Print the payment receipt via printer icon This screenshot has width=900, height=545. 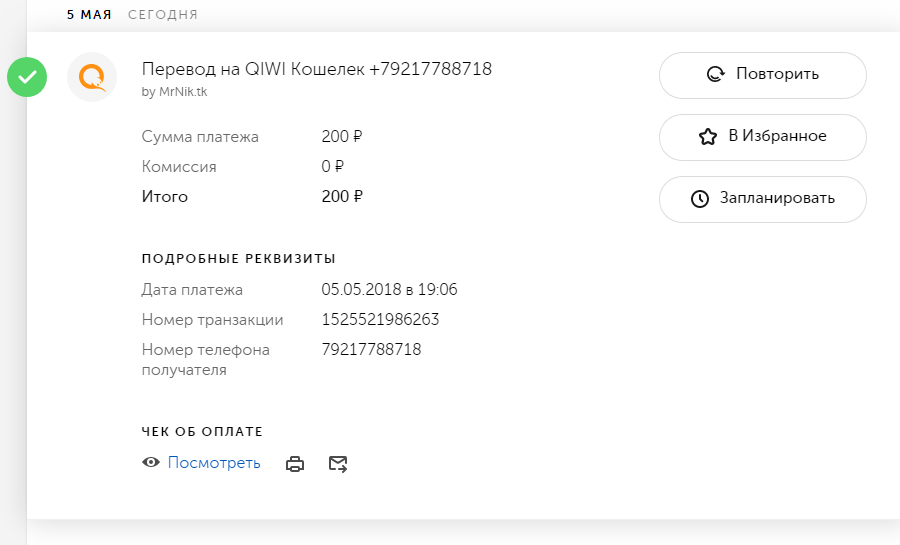(x=295, y=464)
